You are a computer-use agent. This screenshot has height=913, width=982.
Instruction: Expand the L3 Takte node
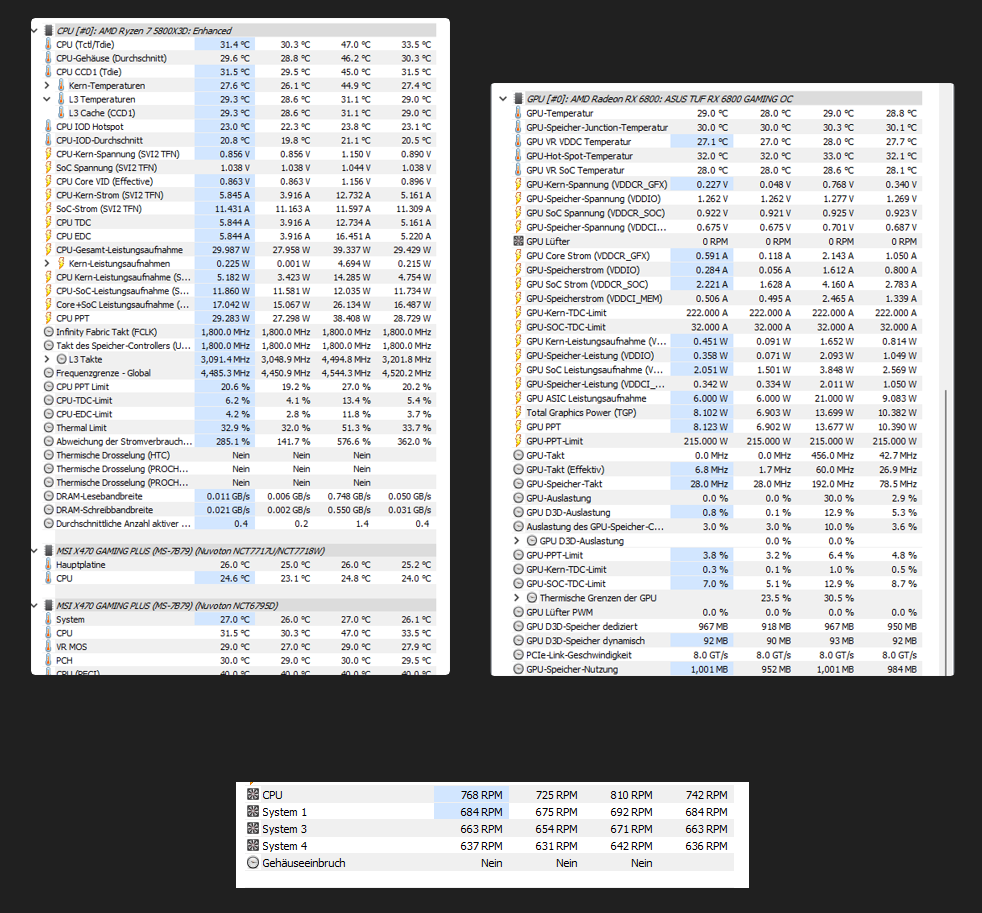tap(47, 359)
